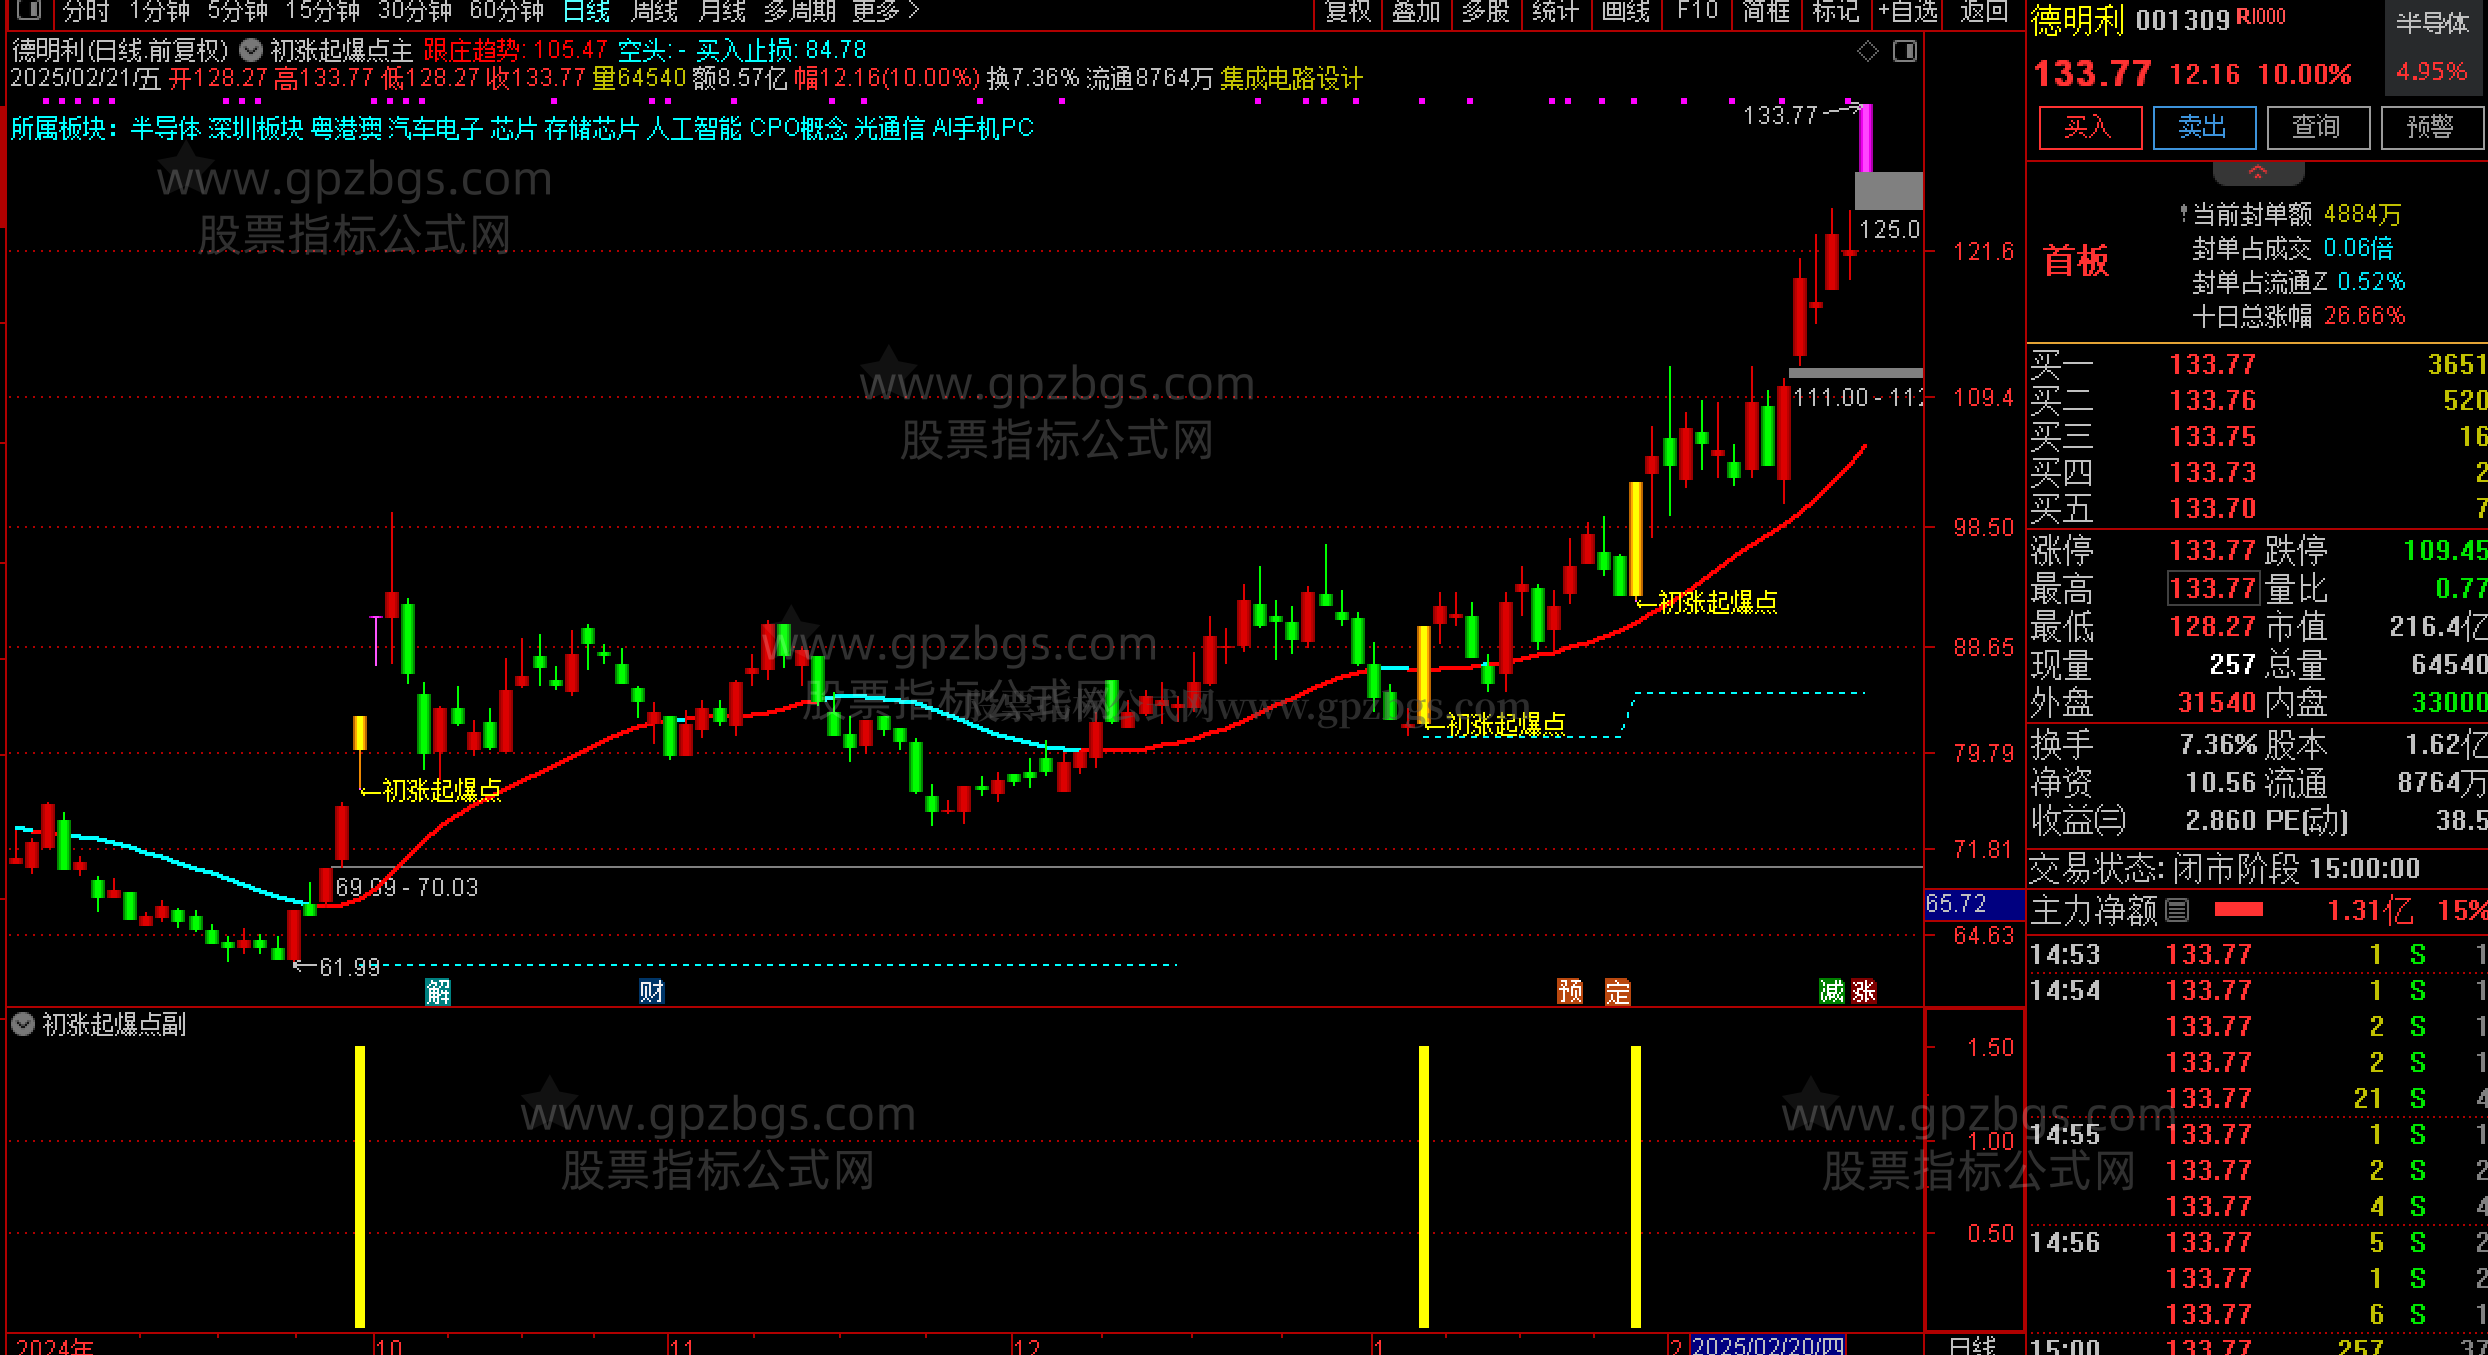Click the blue 卖出 sell button
2488x1355 pixels.
click(2203, 127)
